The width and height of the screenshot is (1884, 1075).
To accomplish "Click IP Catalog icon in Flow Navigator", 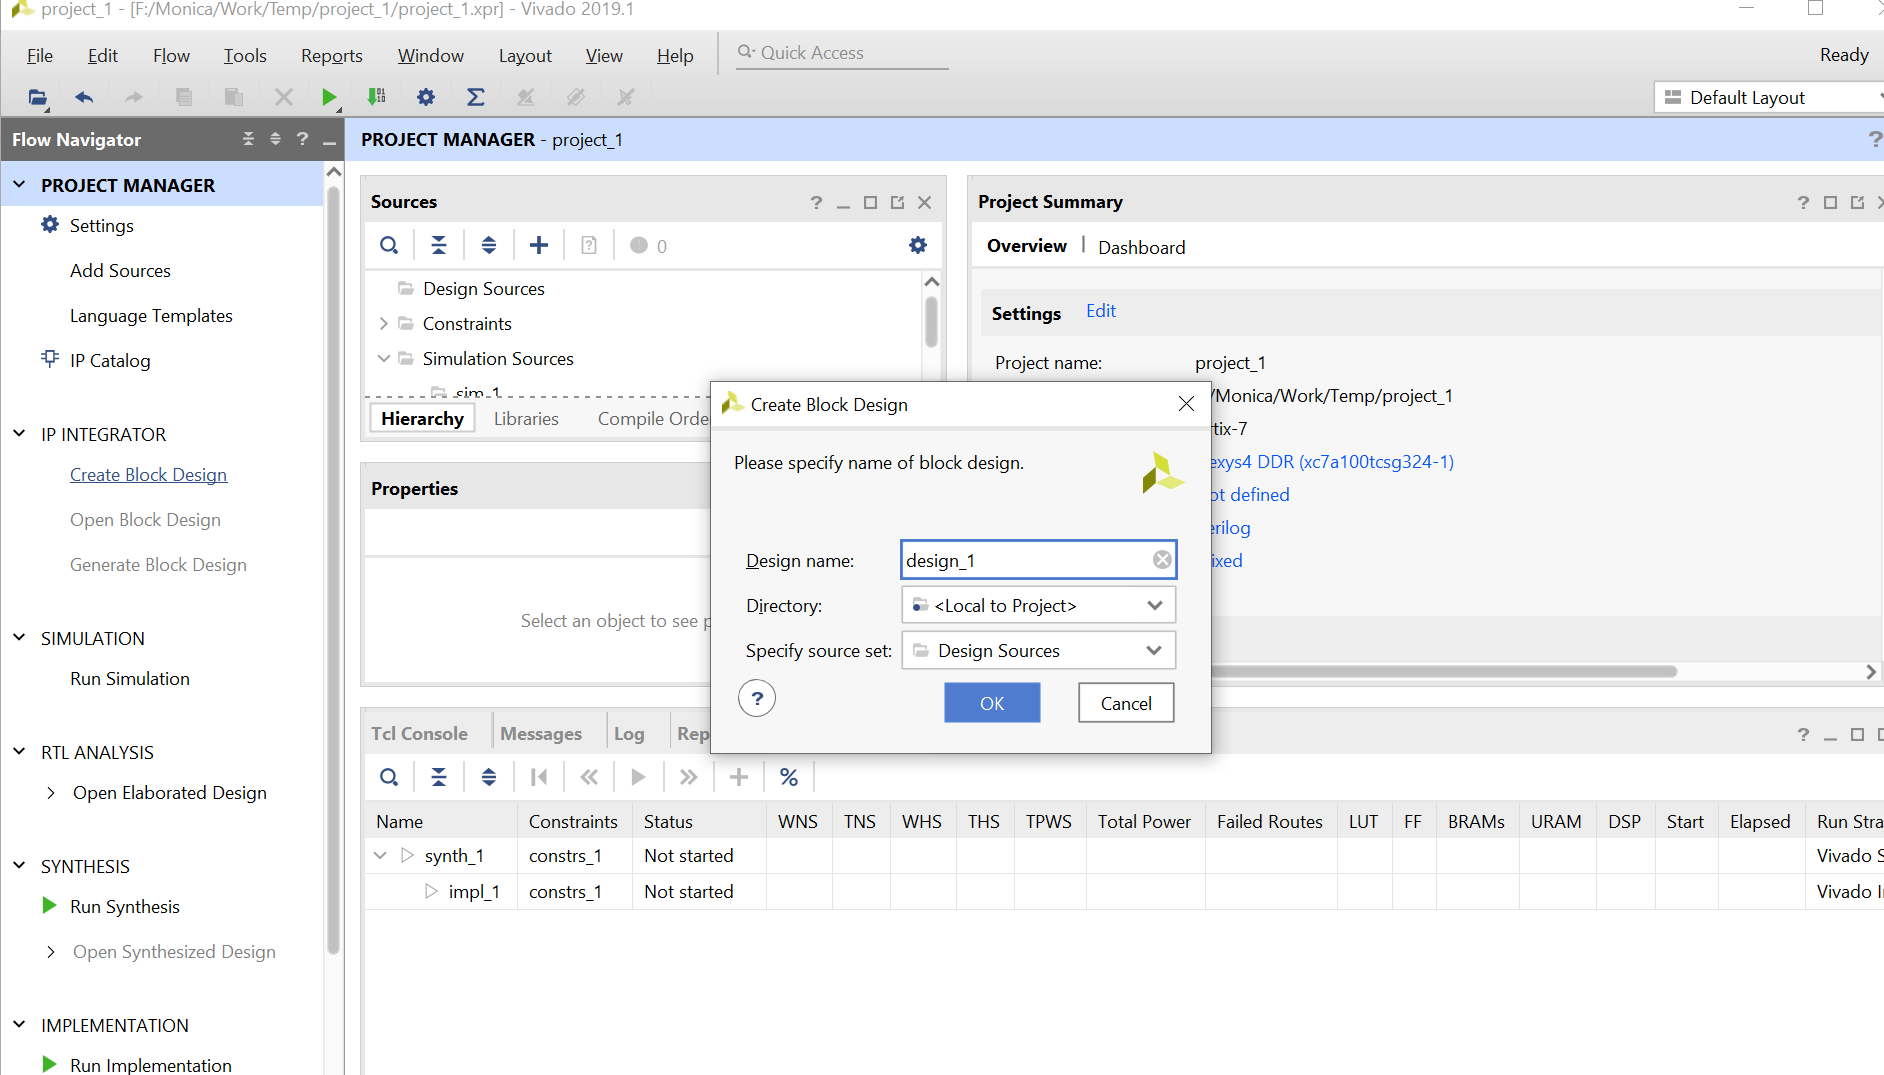I will click(x=50, y=359).
